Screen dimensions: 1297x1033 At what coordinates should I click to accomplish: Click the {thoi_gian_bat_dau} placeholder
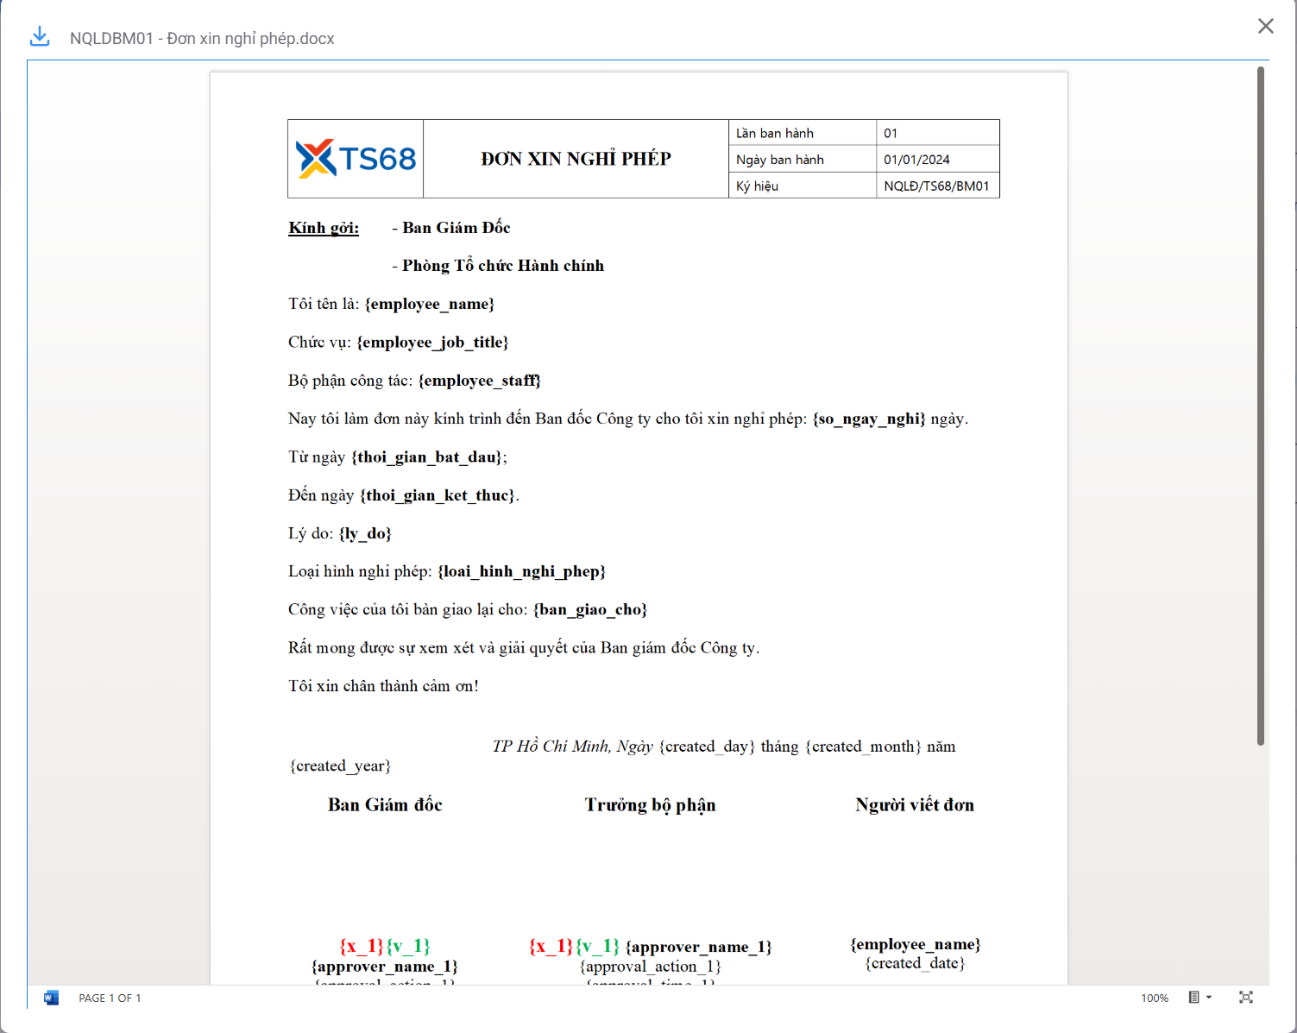(427, 457)
